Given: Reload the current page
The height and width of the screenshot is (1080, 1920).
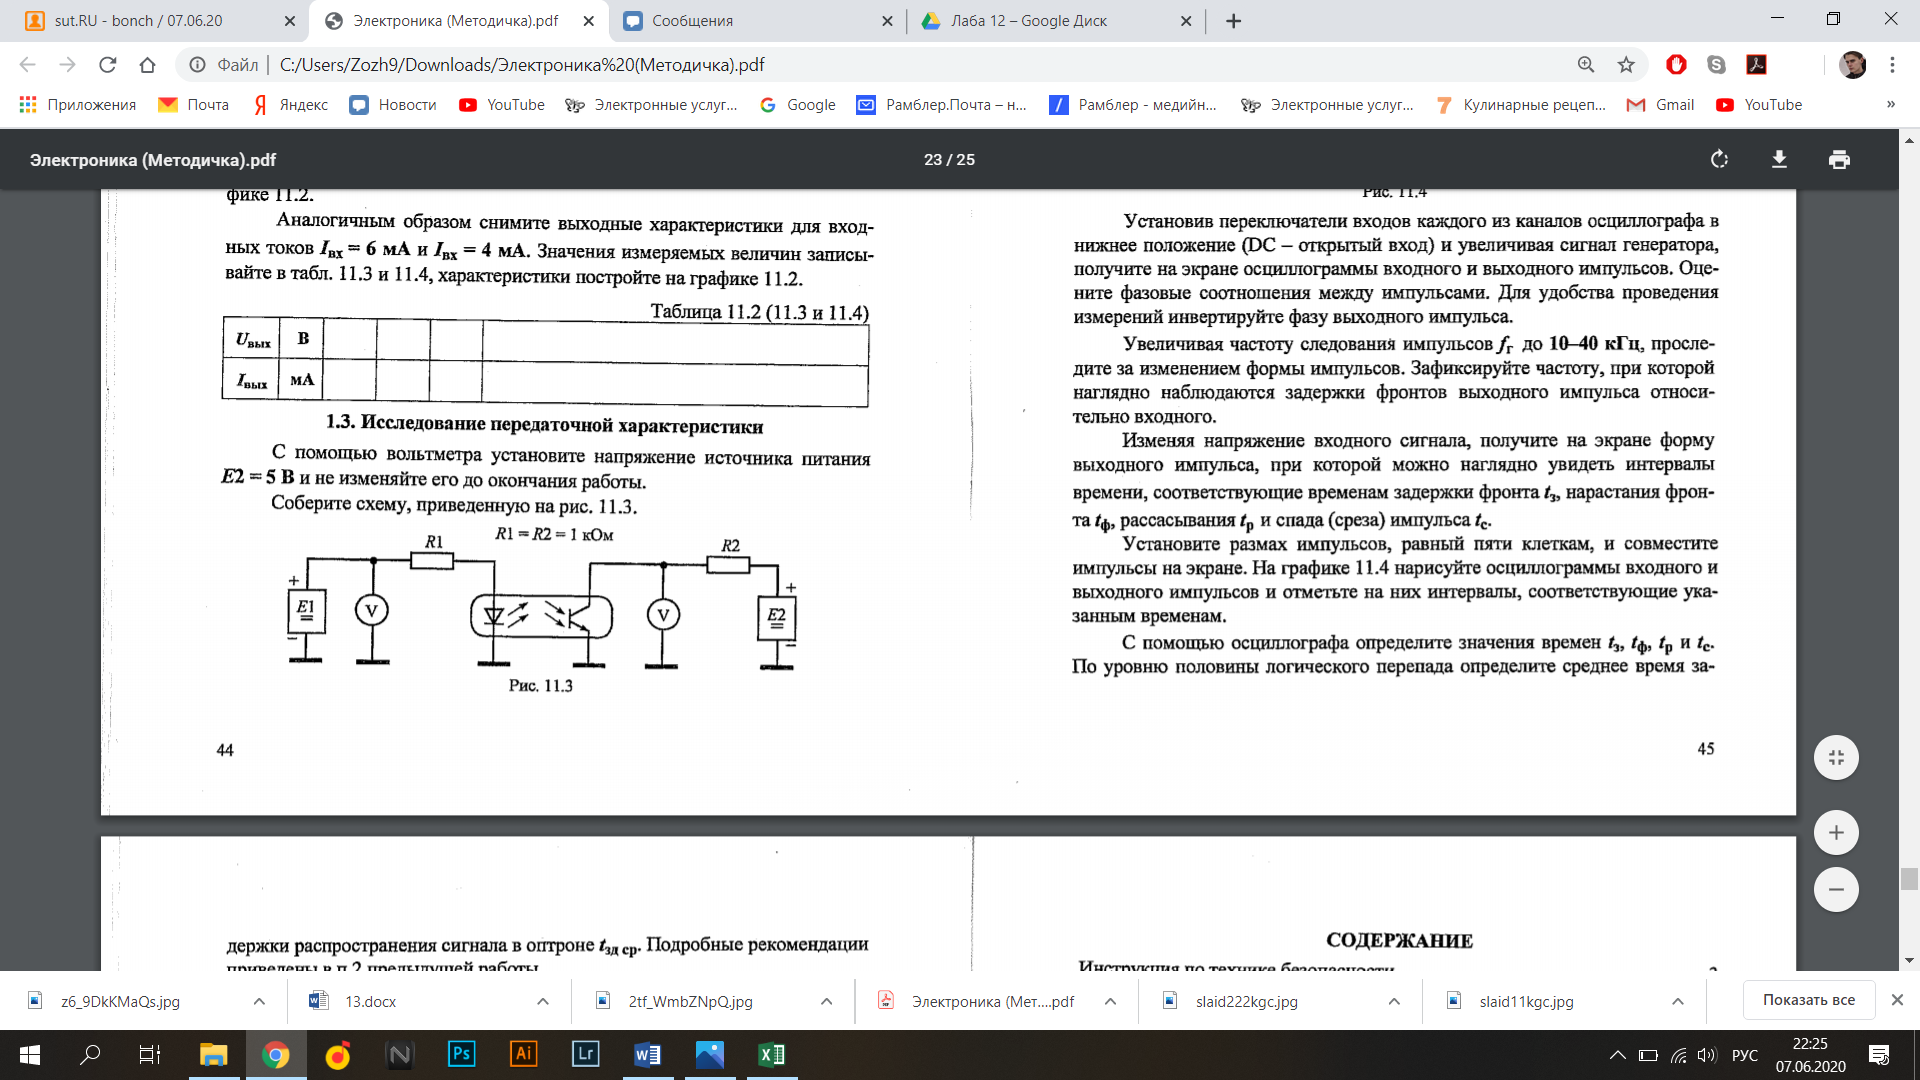Looking at the screenshot, I should pos(107,65).
